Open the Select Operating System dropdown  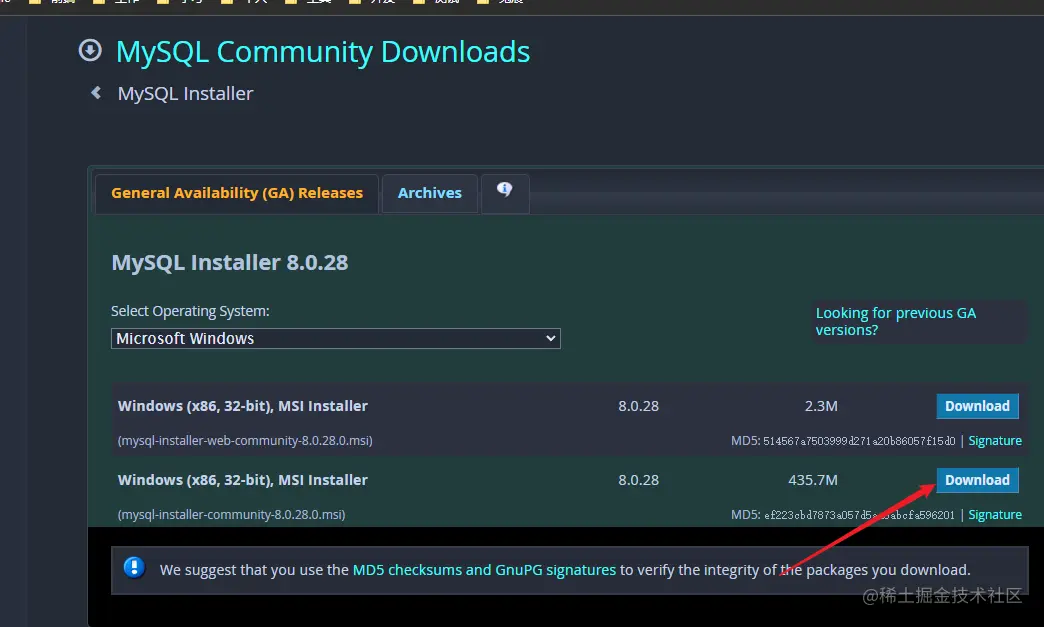pos(336,338)
